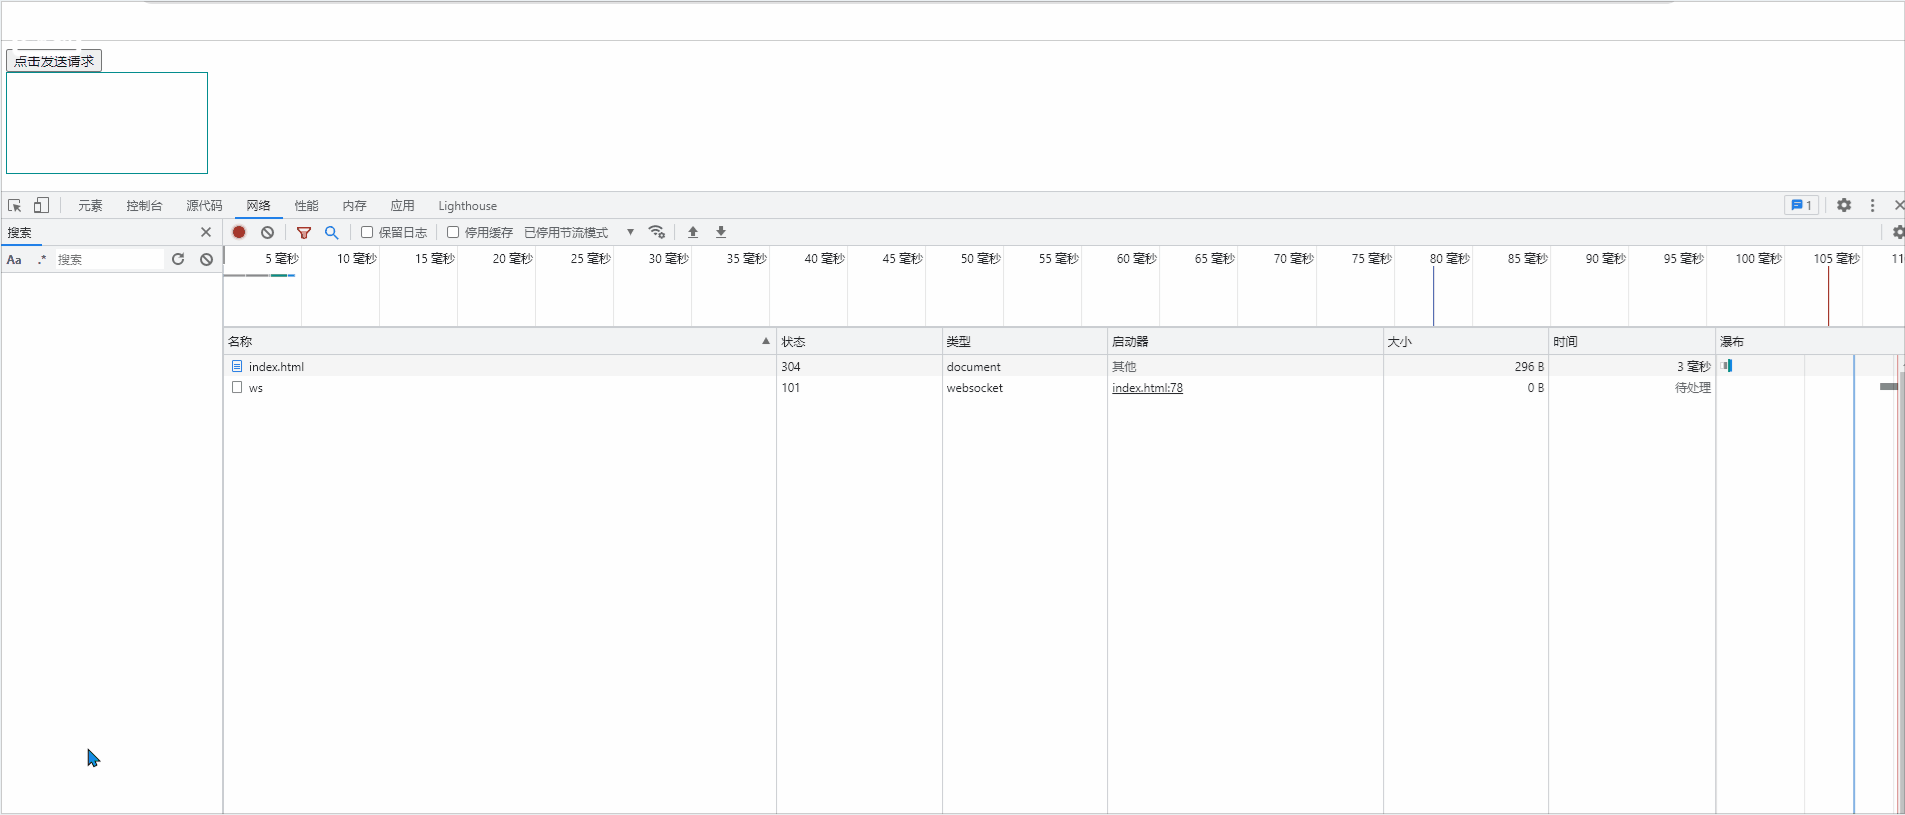Image resolution: width=1905 pixels, height=815 pixels.
Task: Open the 已停用节流模式 throttling dropdown
Action: 579,232
